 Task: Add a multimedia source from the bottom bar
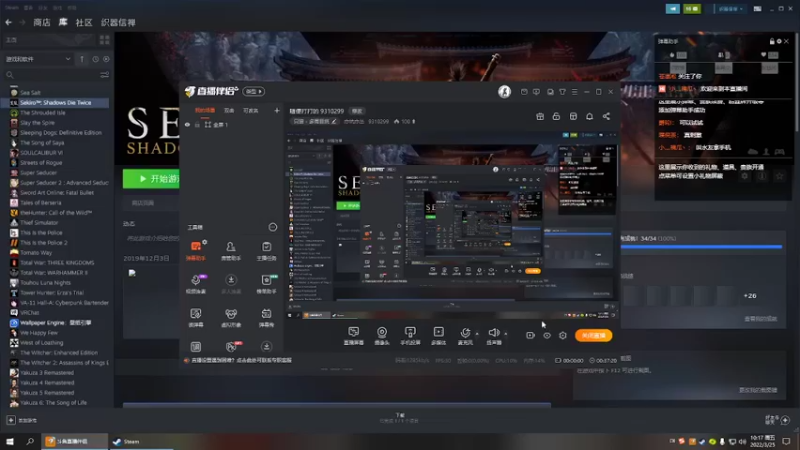[438, 336]
